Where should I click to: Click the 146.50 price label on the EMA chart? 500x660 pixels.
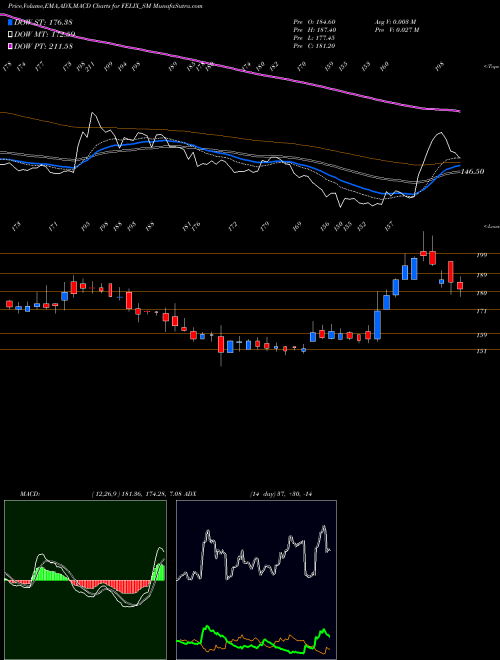[x=473, y=172]
